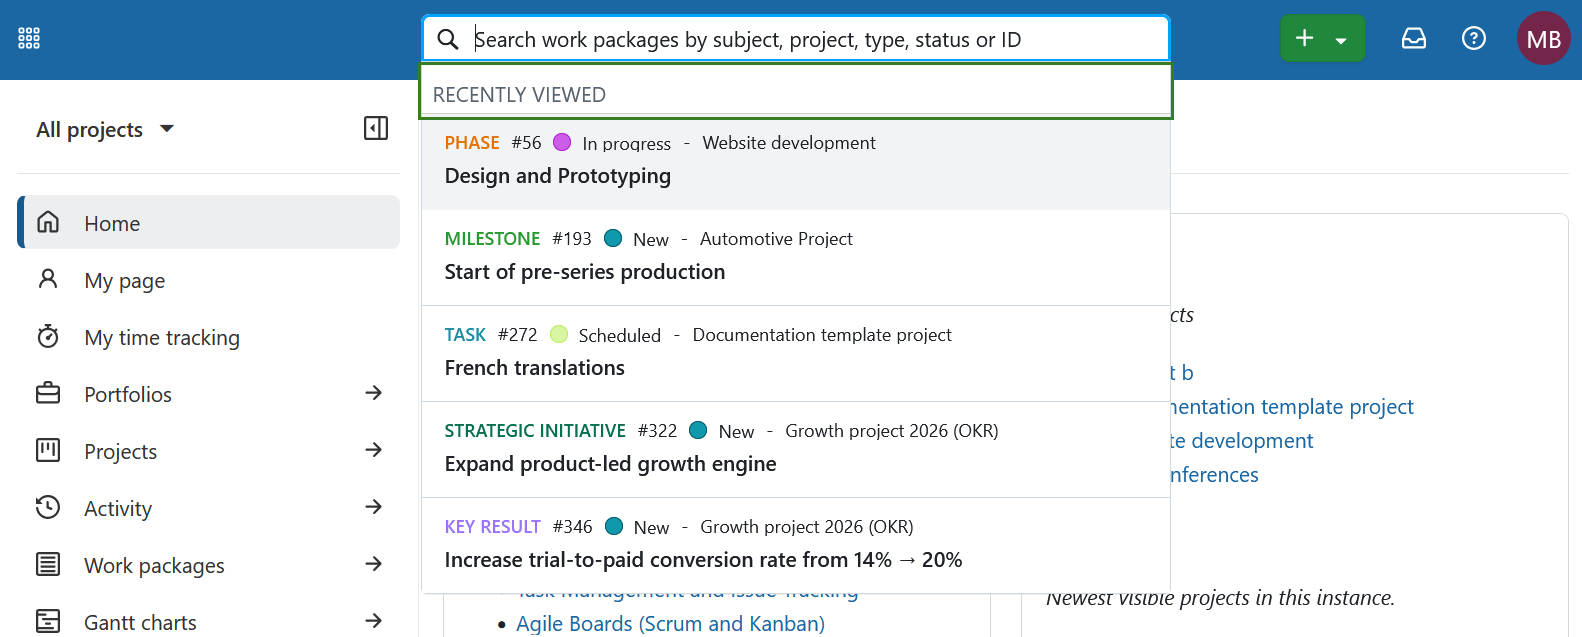Focus the work package search field
This screenshot has width=1582, height=637.
tap(796, 39)
